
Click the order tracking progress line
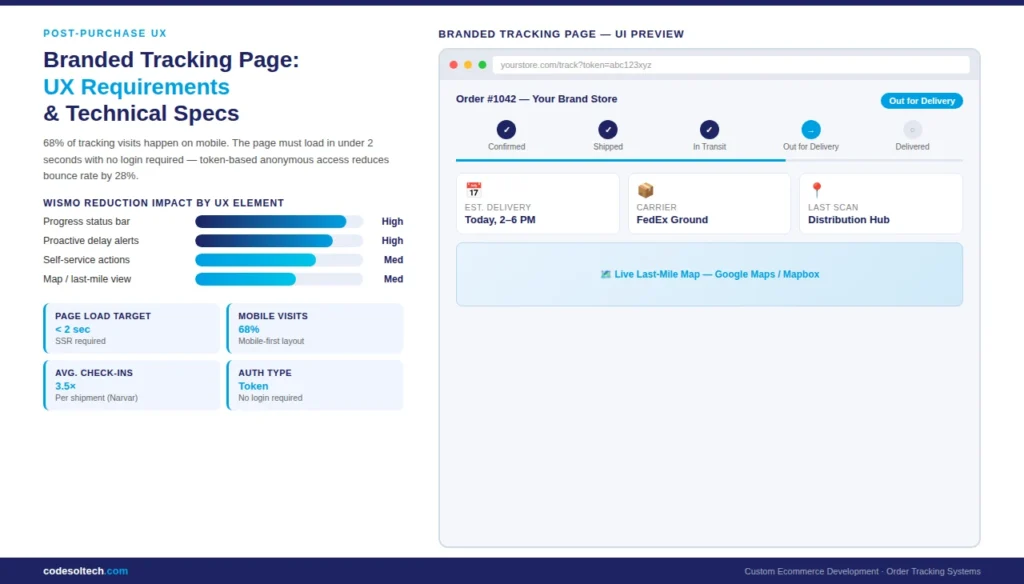click(x=709, y=160)
